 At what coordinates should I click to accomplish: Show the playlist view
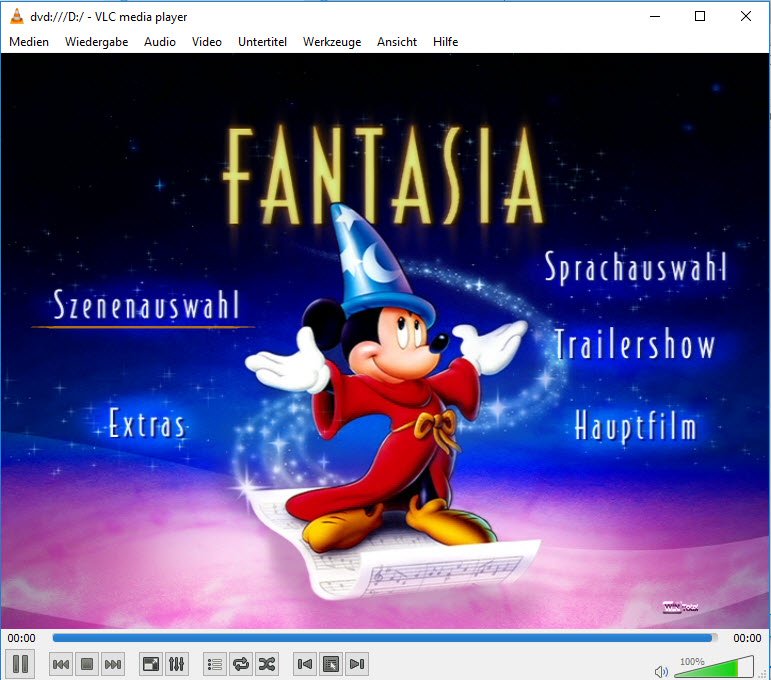(x=215, y=664)
